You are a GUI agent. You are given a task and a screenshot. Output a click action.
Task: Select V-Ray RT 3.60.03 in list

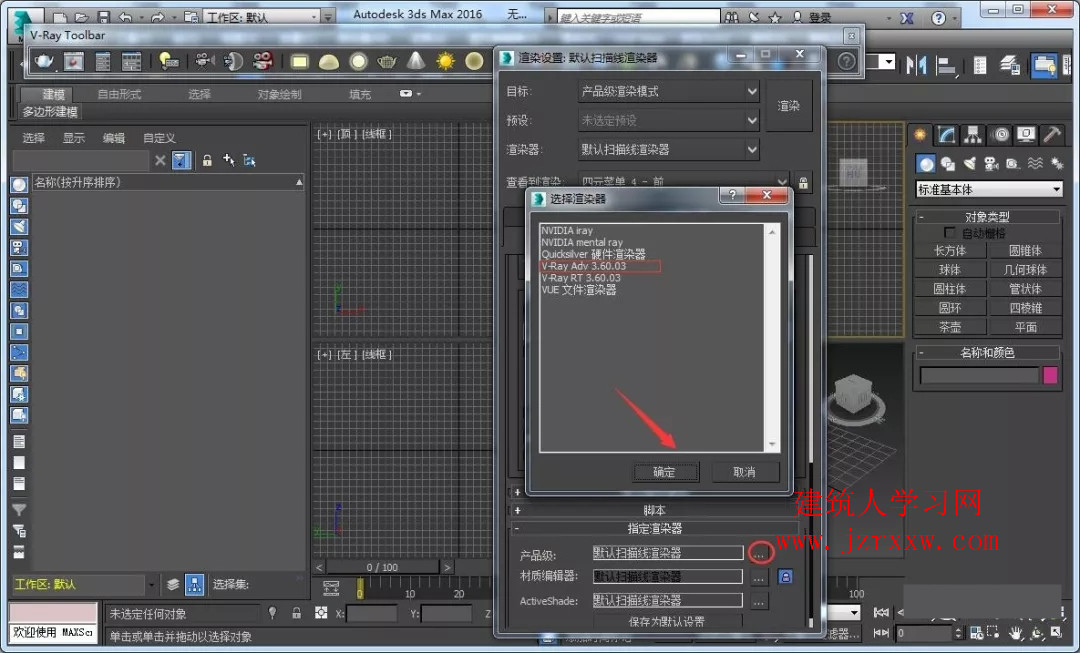click(581, 278)
